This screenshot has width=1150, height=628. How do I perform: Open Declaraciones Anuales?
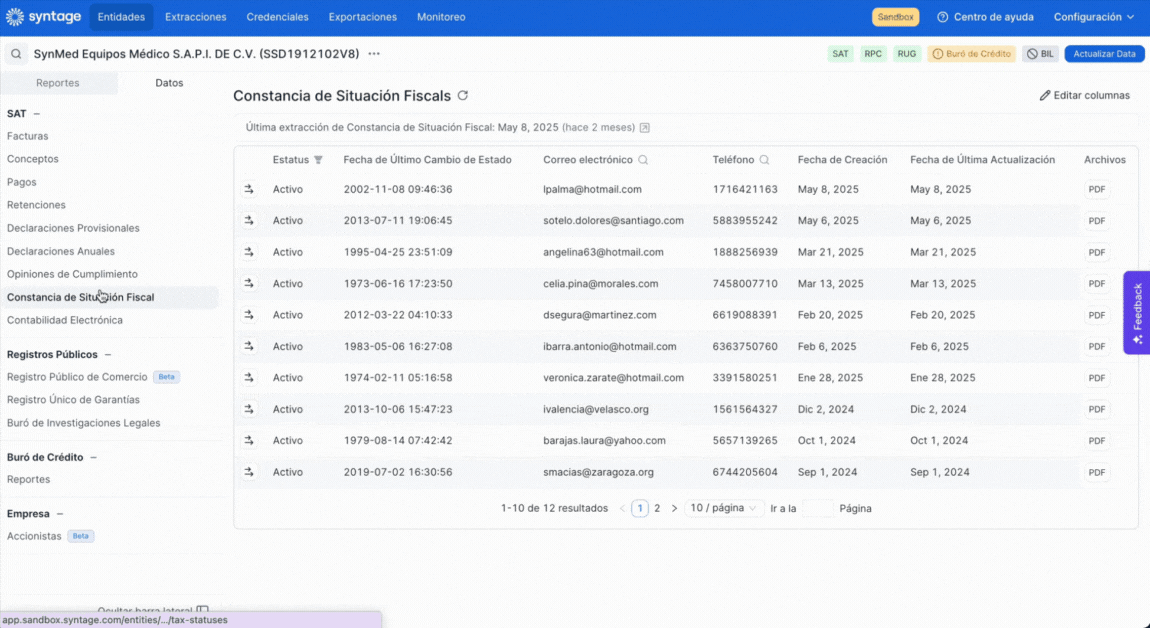coord(61,251)
